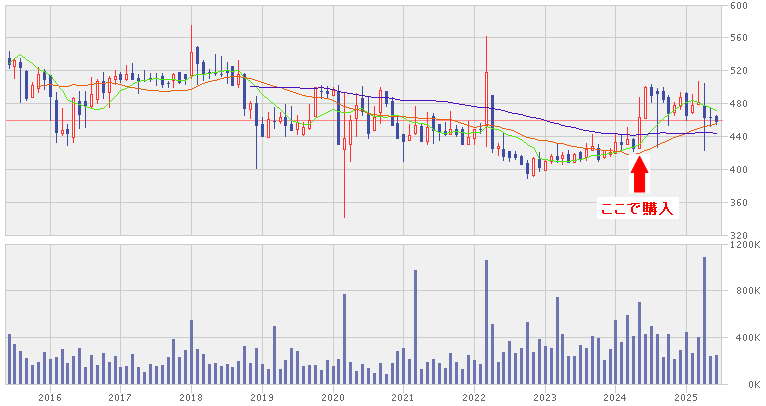Click the 2021 year label on time axis
The height and width of the screenshot is (406, 766).
(404, 397)
